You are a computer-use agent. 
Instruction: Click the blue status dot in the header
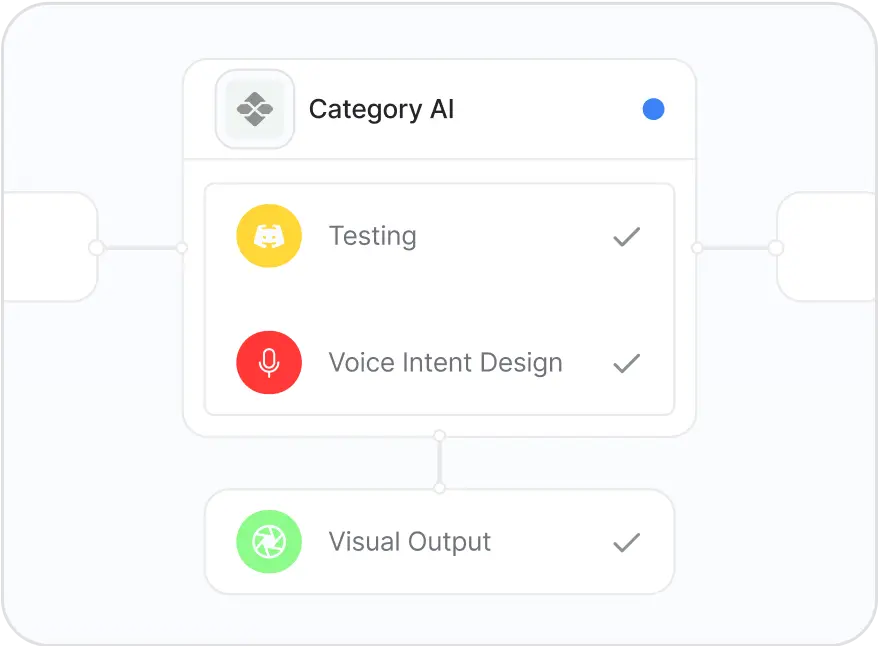653,109
